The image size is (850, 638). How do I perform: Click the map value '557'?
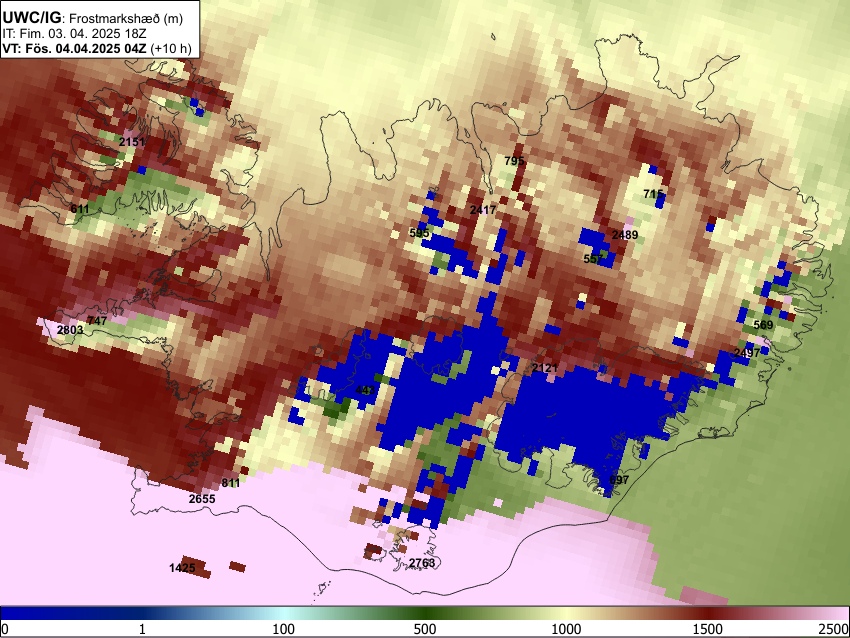click(x=594, y=259)
